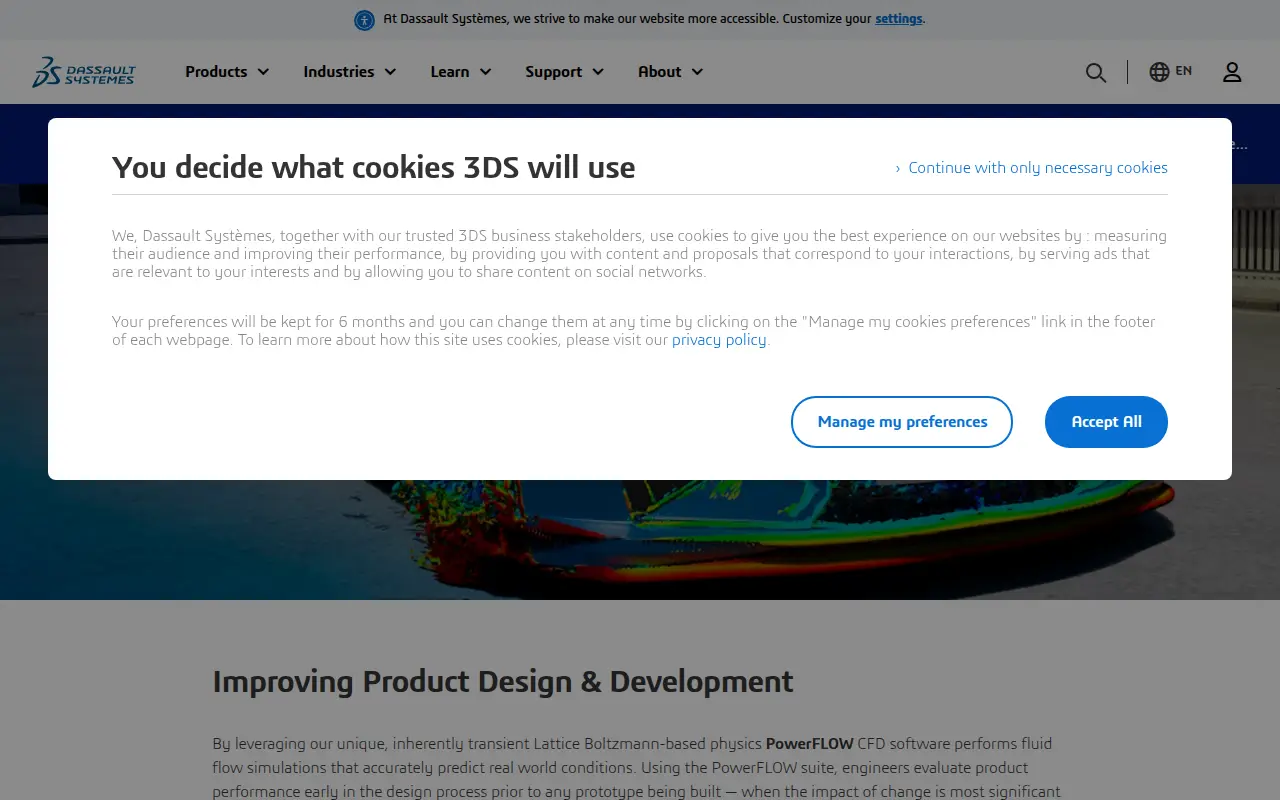
Task: Click the Accept All button
Action: [1106, 422]
